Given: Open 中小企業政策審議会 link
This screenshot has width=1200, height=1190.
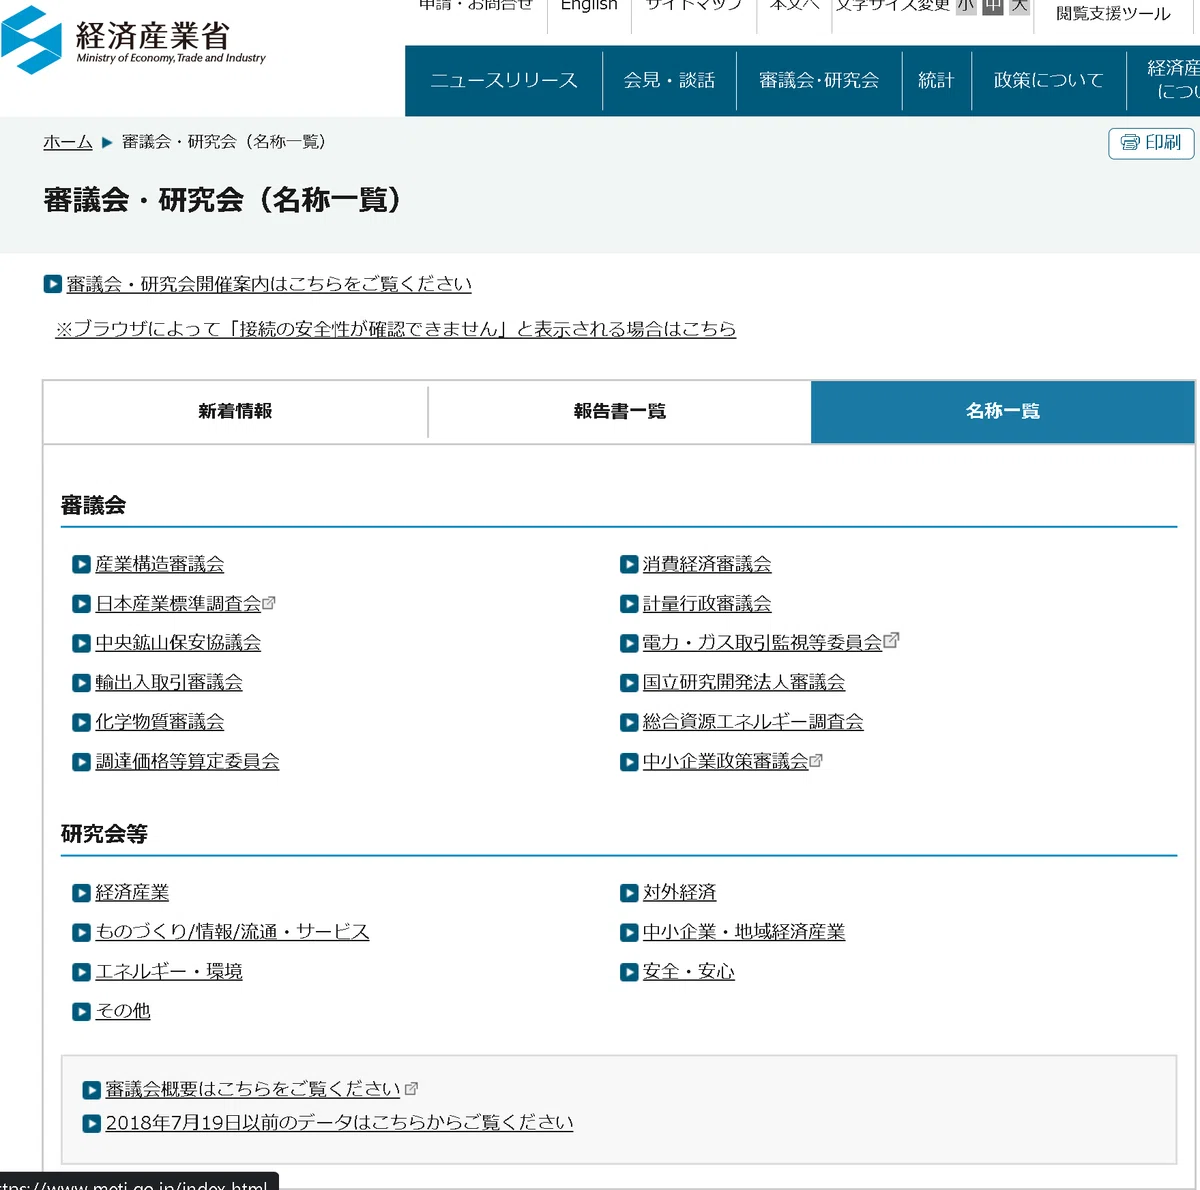Looking at the screenshot, I should 725,762.
